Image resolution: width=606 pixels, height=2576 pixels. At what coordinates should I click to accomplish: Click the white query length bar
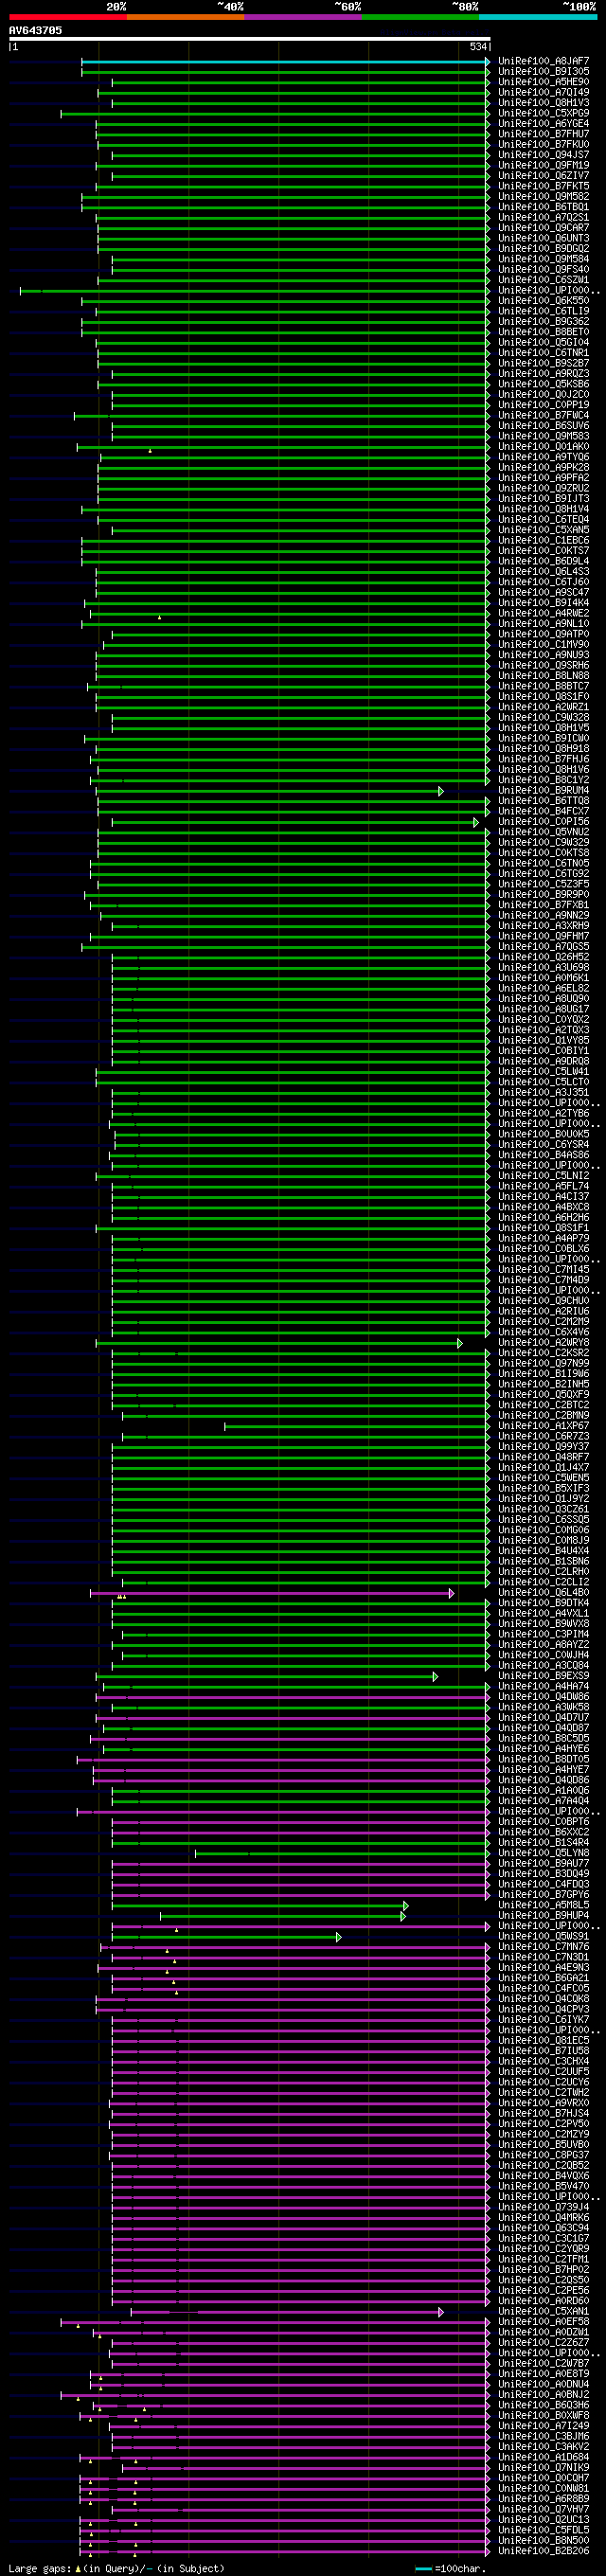pos(249,39)
